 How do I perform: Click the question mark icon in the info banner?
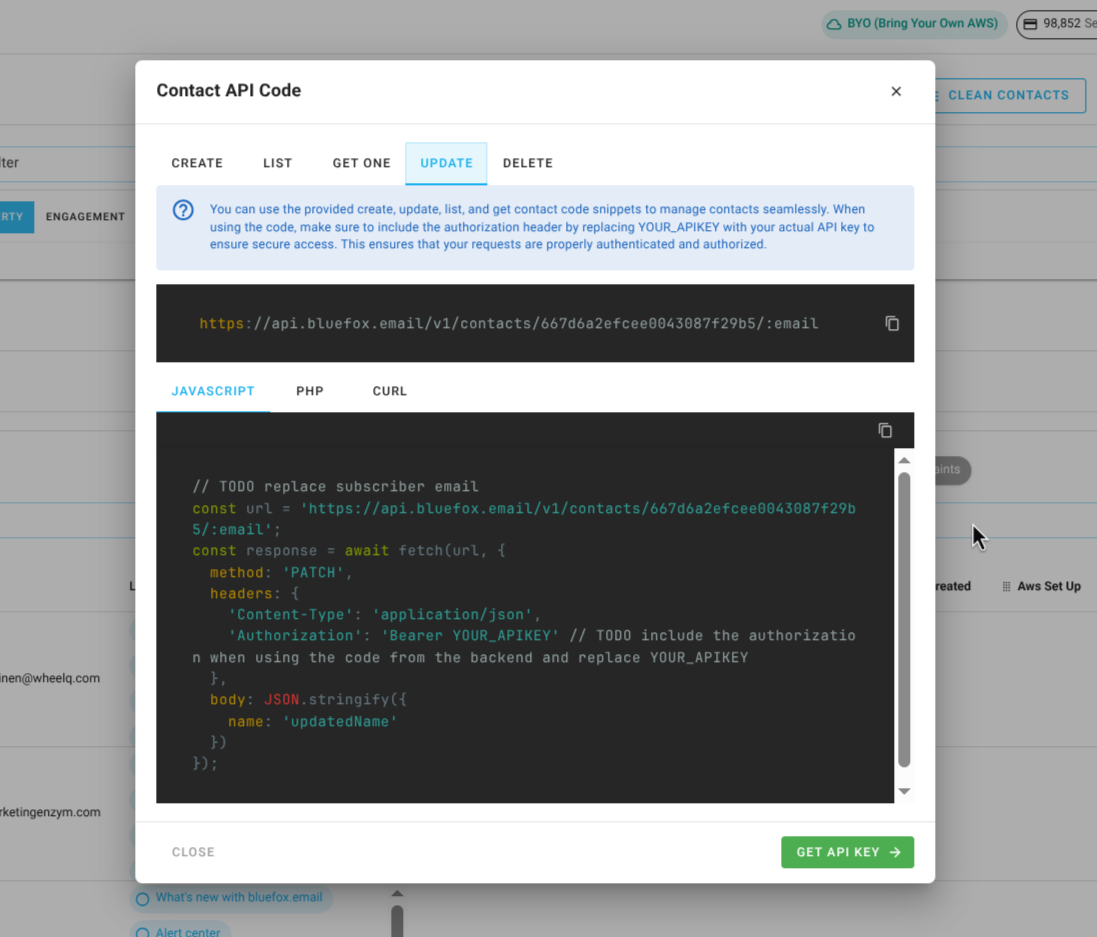(x=181, y=210)
